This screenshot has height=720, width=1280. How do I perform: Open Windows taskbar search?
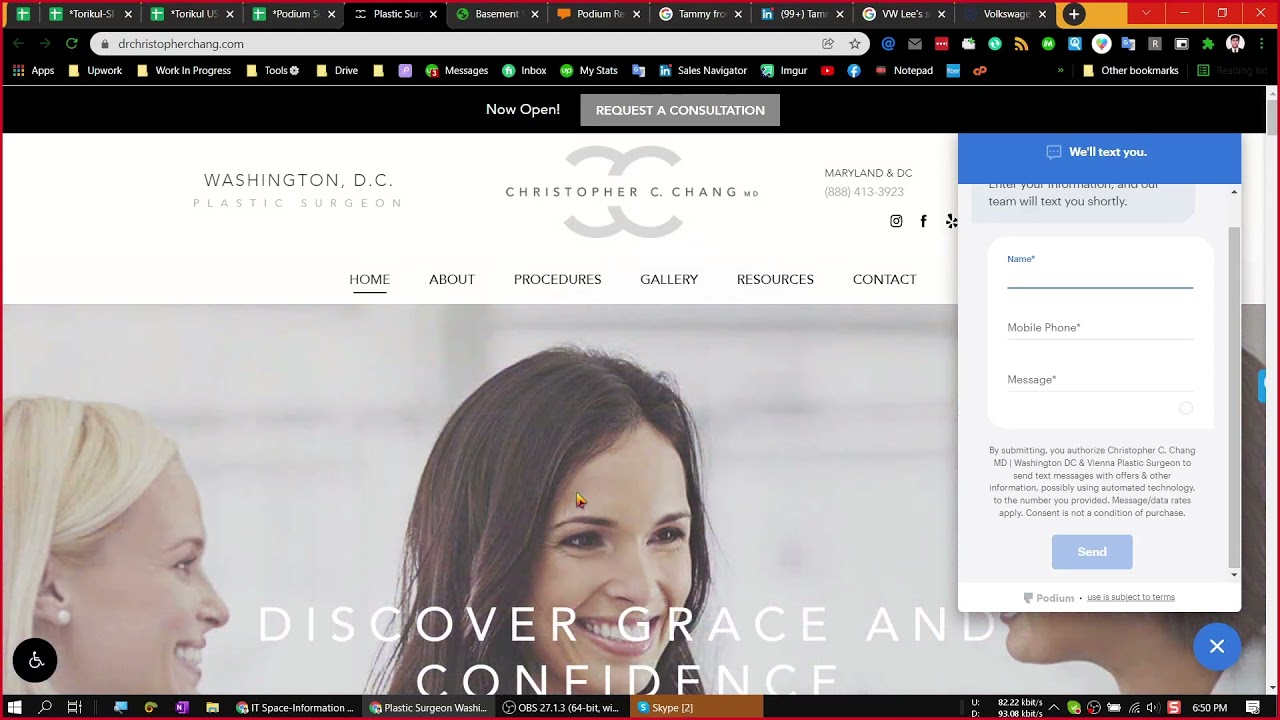pyautogui.click(x=45, y=707)
